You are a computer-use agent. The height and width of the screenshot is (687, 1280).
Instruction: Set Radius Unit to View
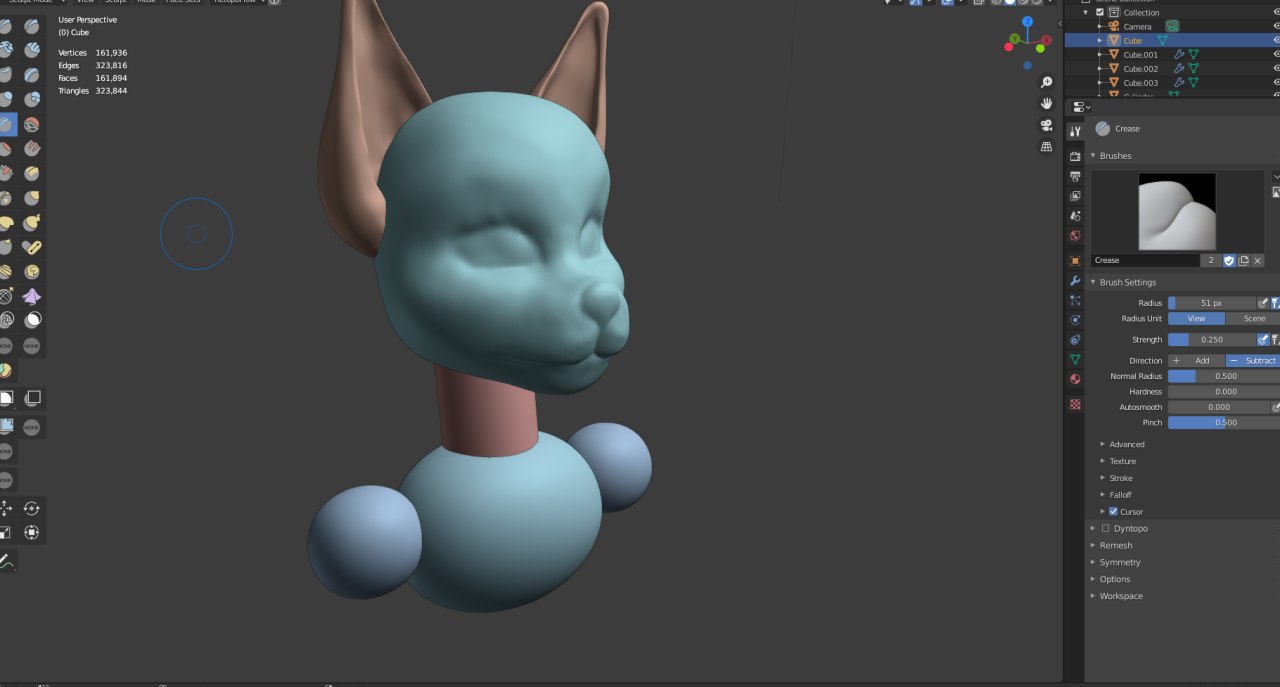pos(1197,318)
